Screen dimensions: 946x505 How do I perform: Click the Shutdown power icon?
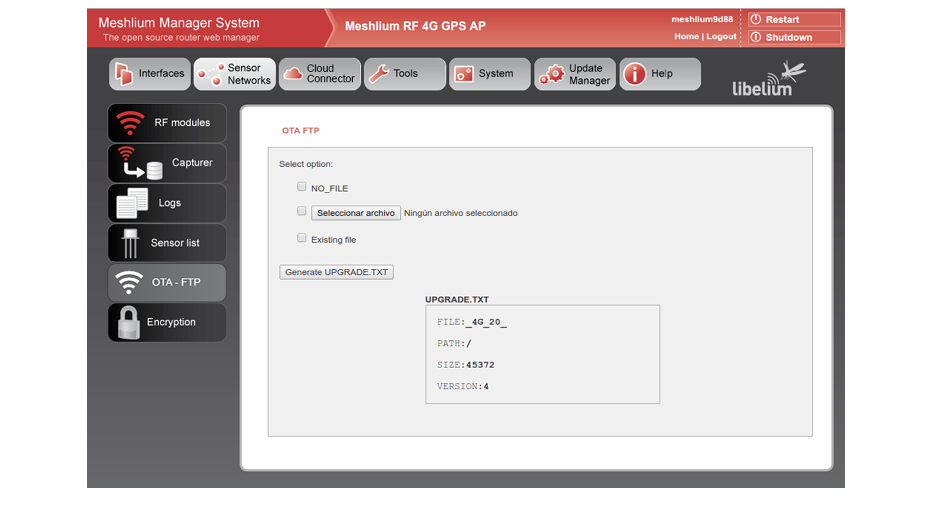[755, 37]
